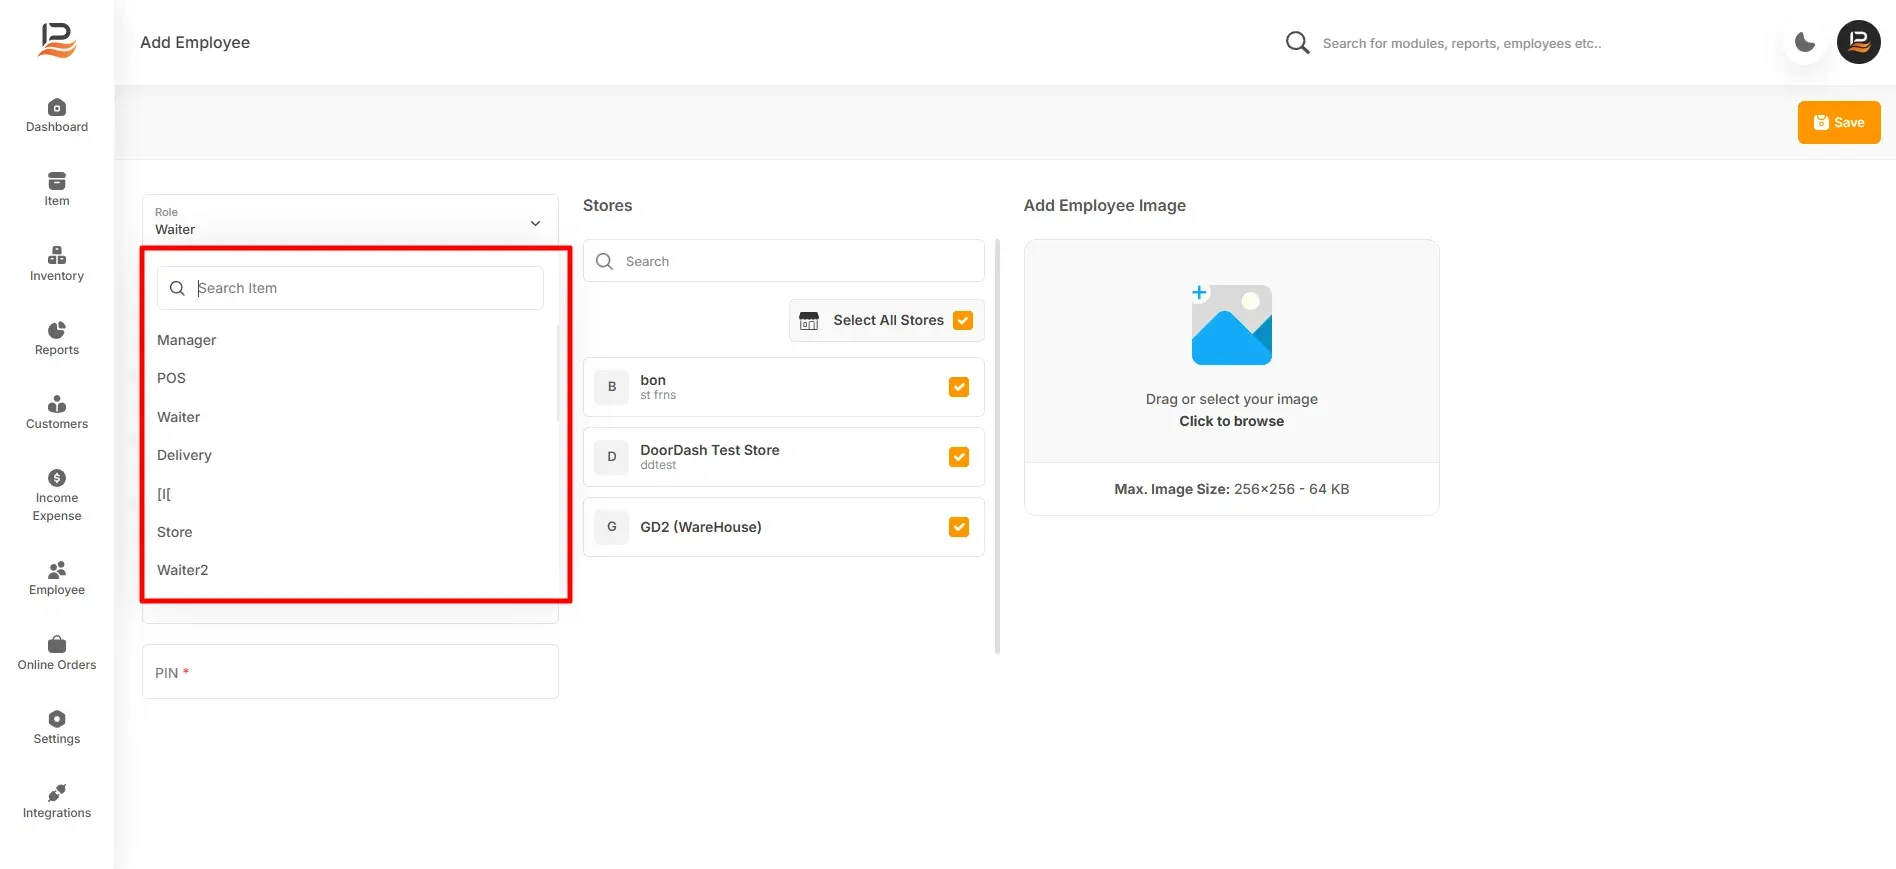Open Income Expense in the sidebar
Viewport: 1896px width, 869px height.
point(57,495)
